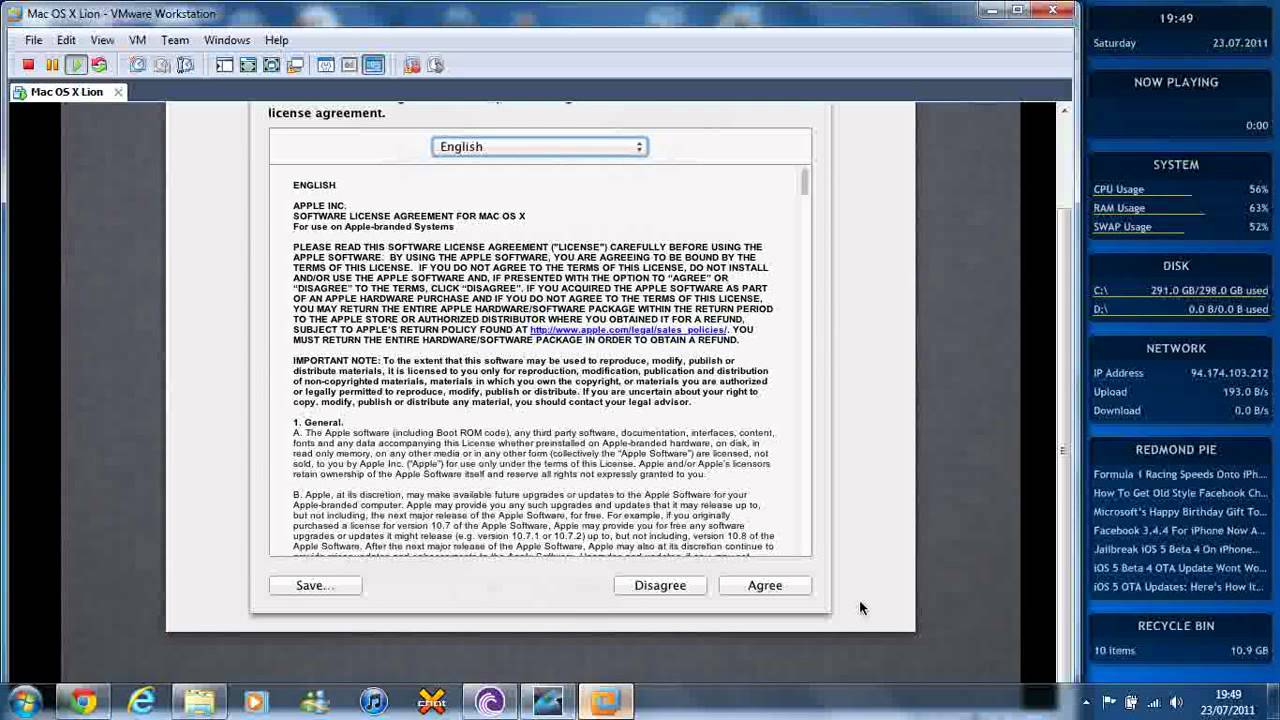Open the English language dropdown
Screen dimensions: 1280x720
(x=540, y=147)
